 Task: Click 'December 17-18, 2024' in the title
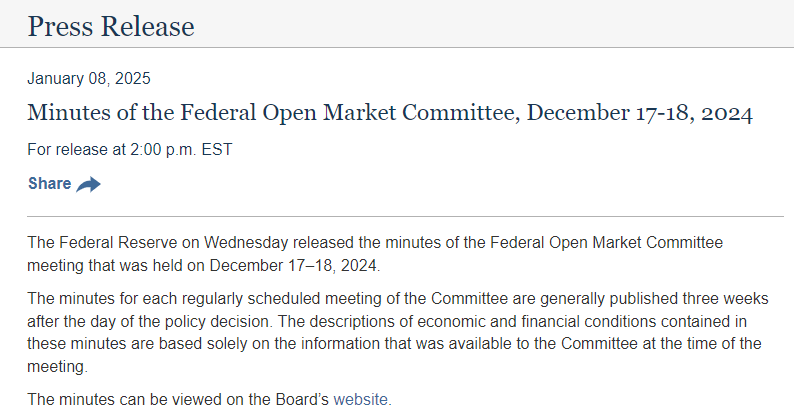click(639, 113)
